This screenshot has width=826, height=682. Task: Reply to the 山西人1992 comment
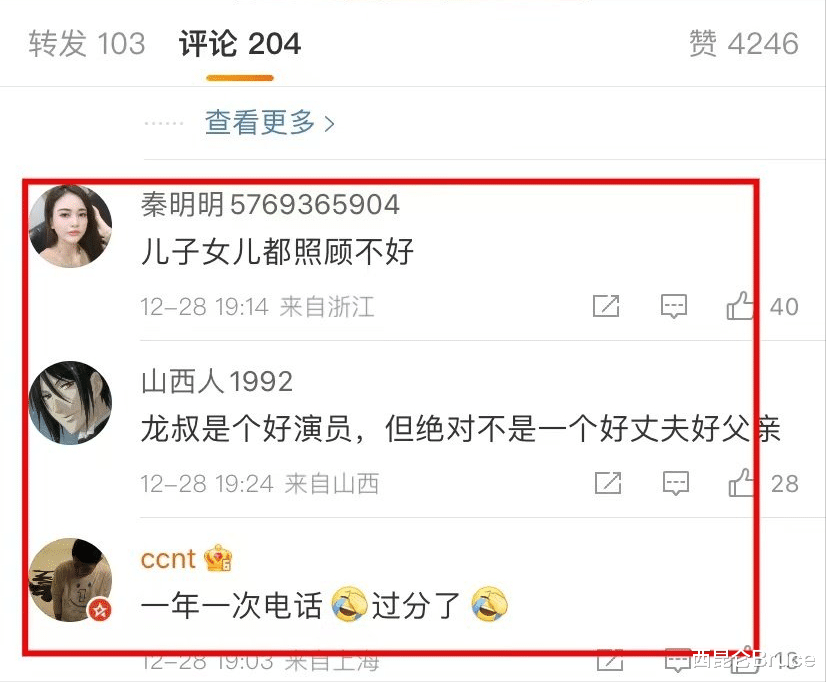coord(675,483)
